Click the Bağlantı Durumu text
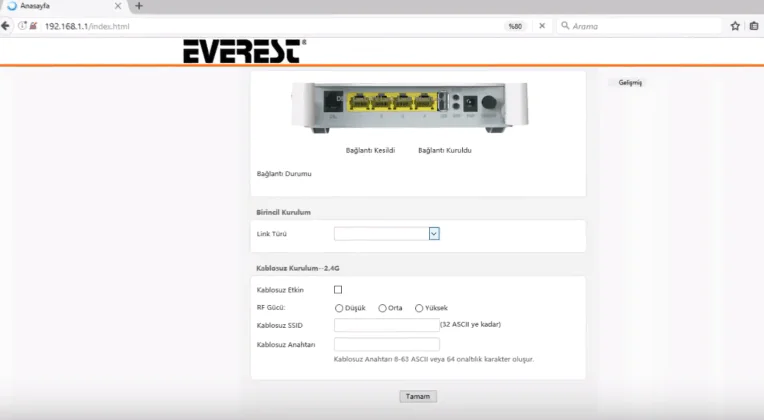 (284, 174)
